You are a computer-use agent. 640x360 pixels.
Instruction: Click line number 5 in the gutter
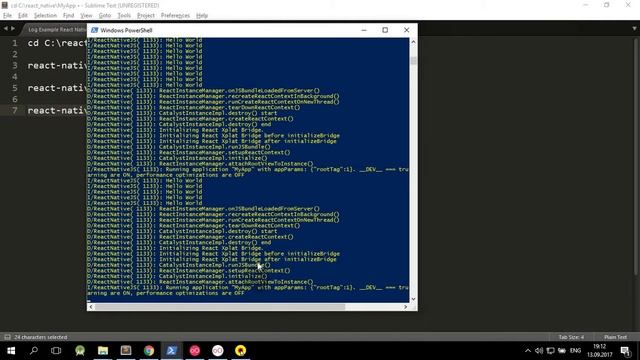point(15,88)
